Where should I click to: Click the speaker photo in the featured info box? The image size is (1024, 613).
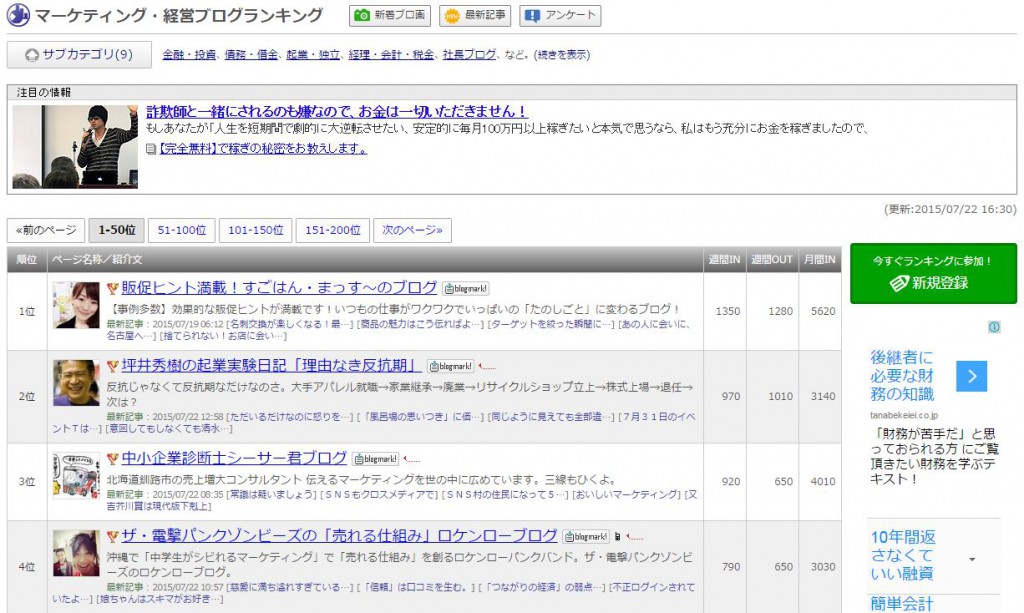(75, 146)
